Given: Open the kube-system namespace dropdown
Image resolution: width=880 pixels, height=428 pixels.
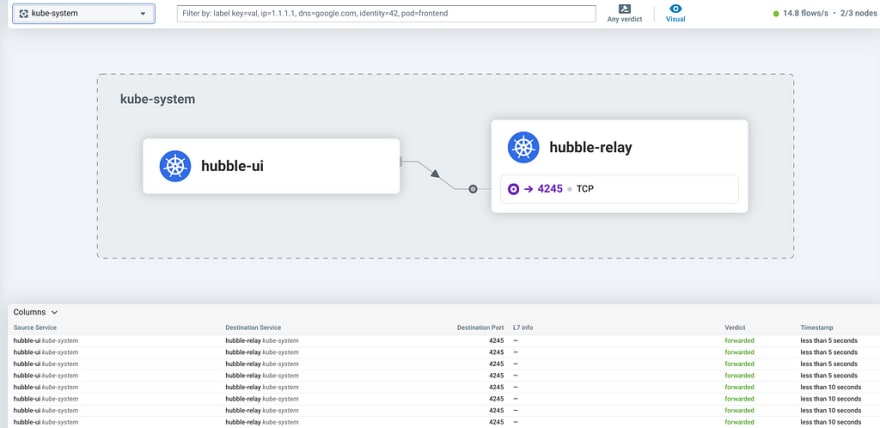Looking at the screenshot, I should click(84, 13).
